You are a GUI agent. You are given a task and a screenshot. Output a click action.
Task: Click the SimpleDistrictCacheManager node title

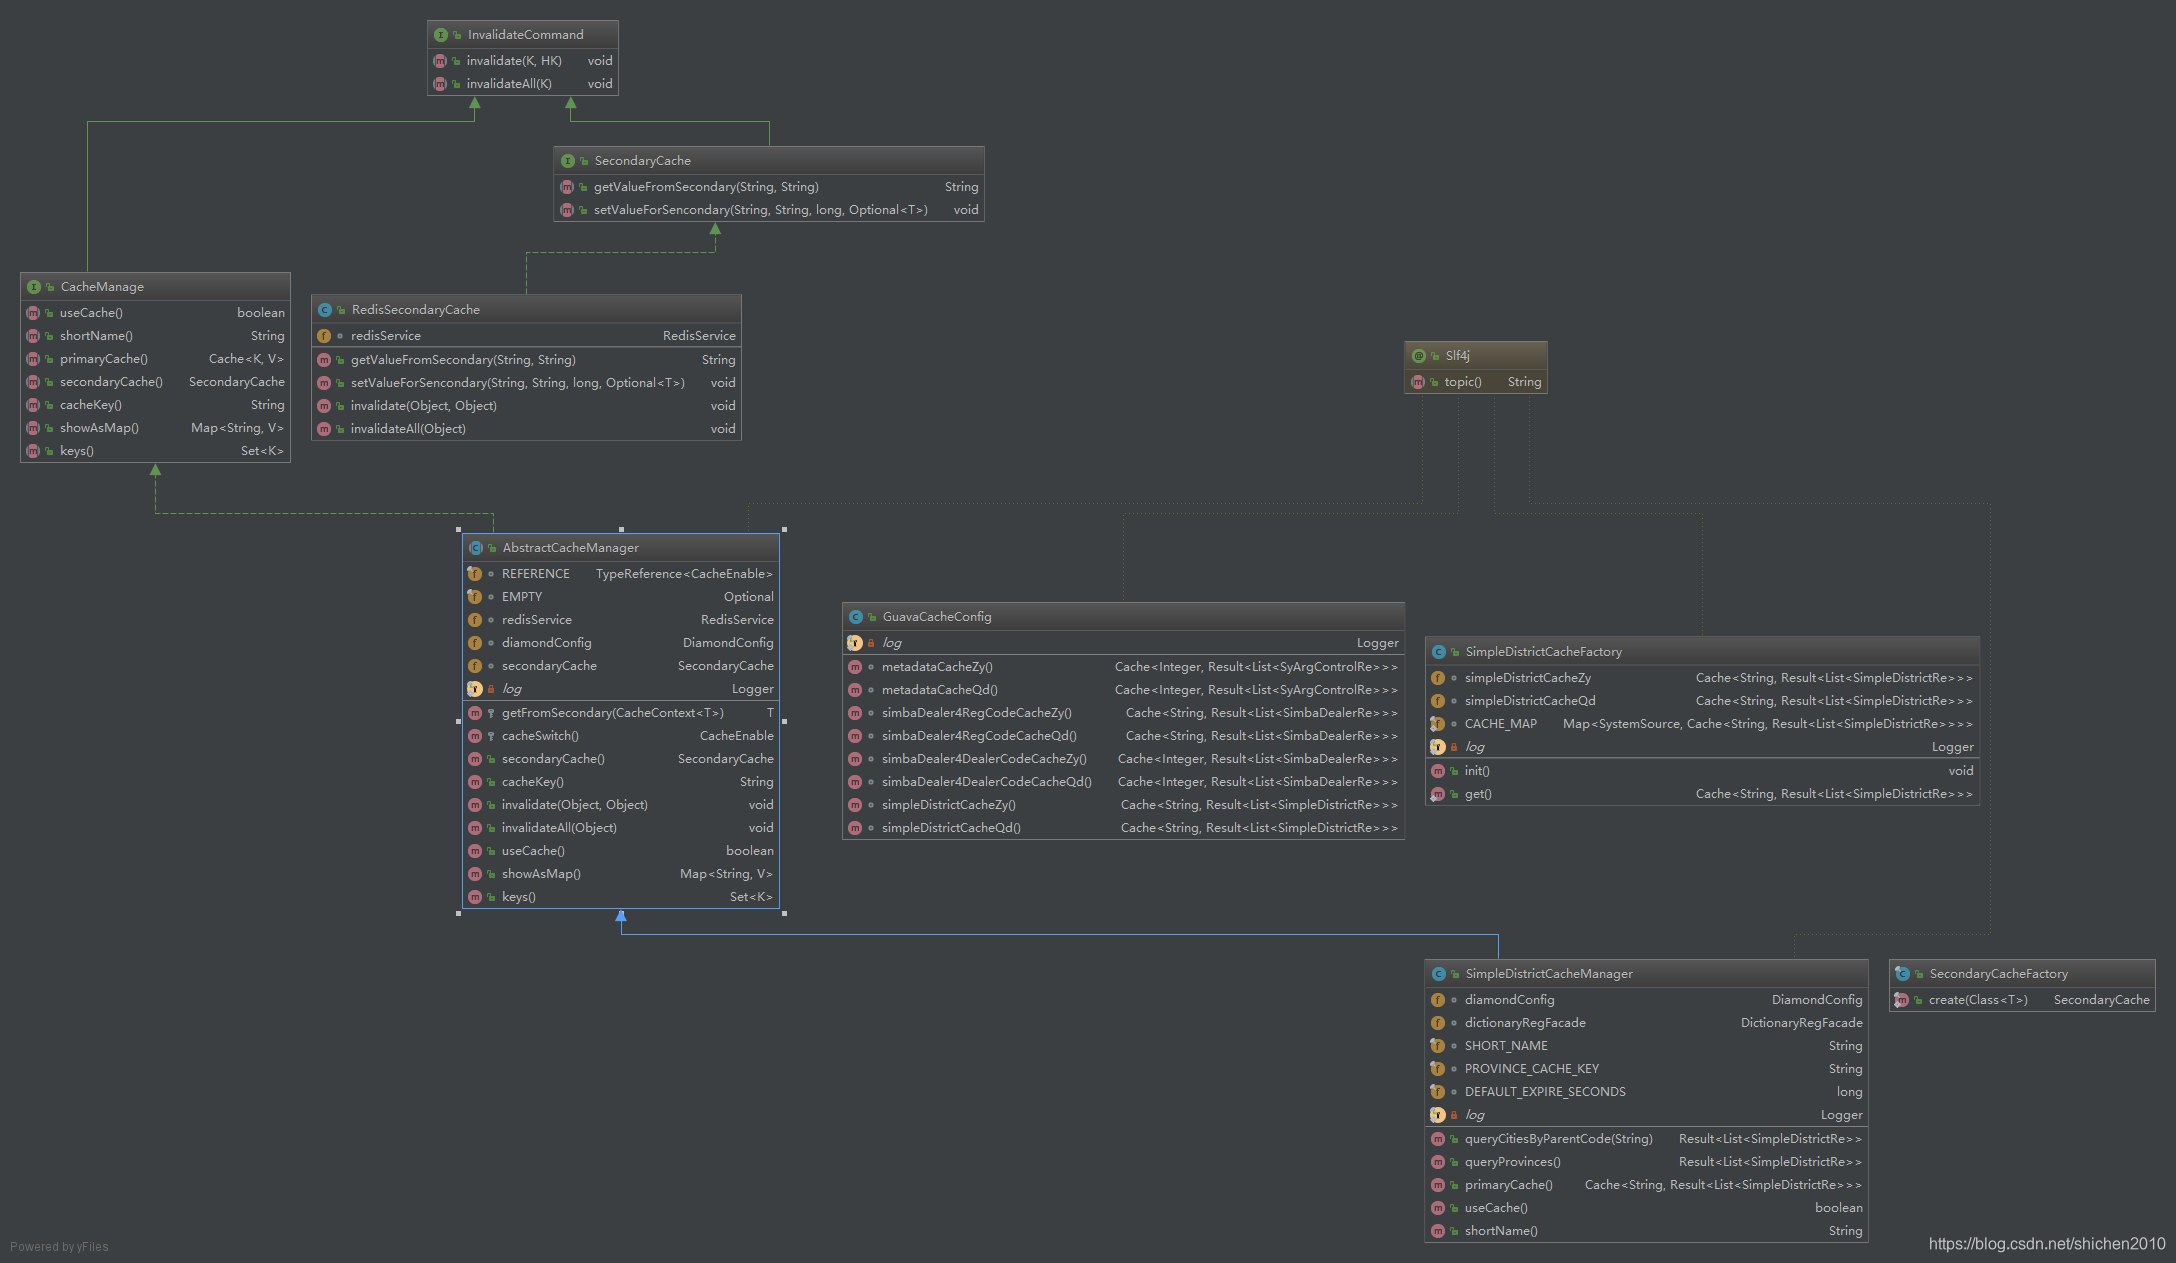pyautogui.click(x=1548, y=974)
